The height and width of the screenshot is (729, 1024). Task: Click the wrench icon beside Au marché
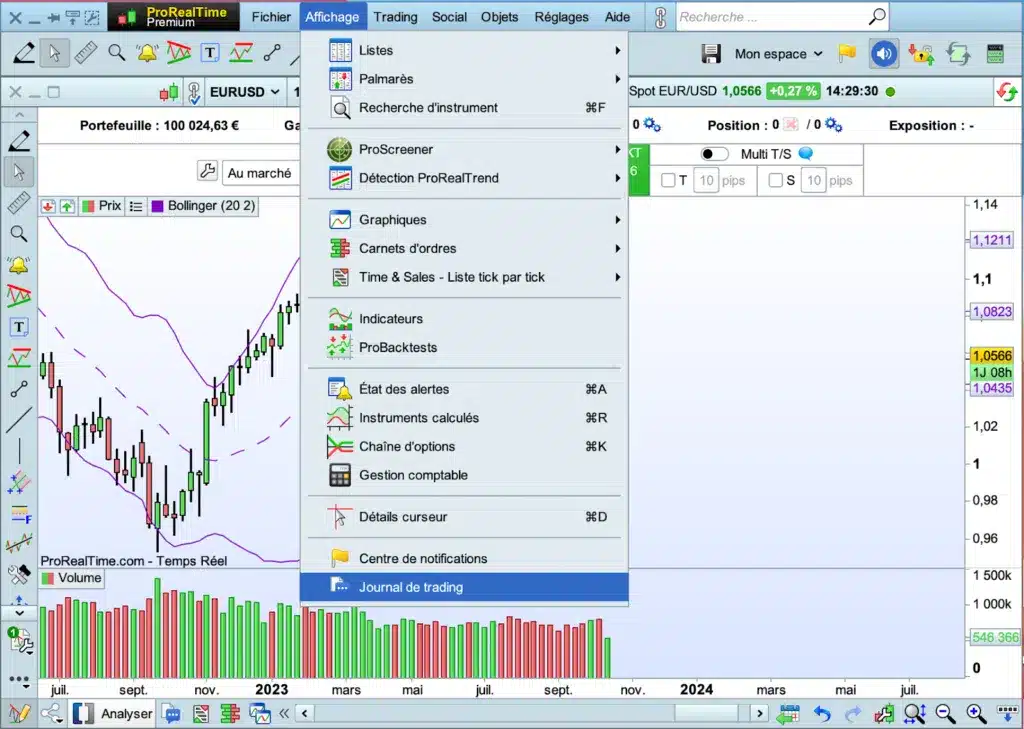click(208, 172)
